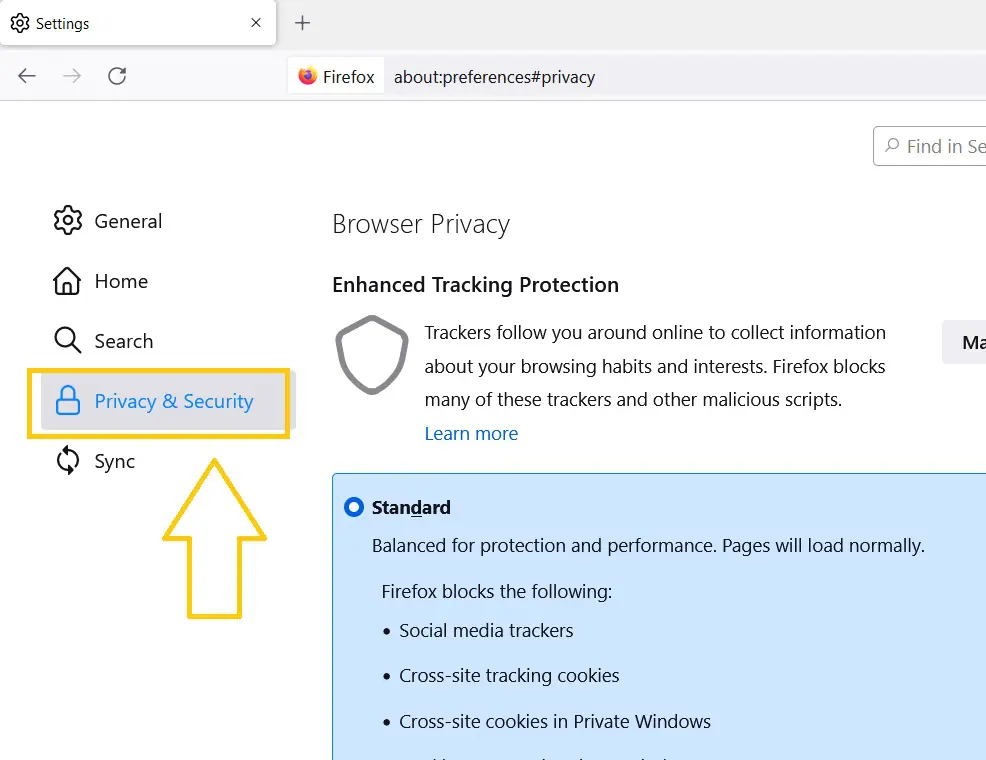Reload the current page

click(x=117, y=76)
